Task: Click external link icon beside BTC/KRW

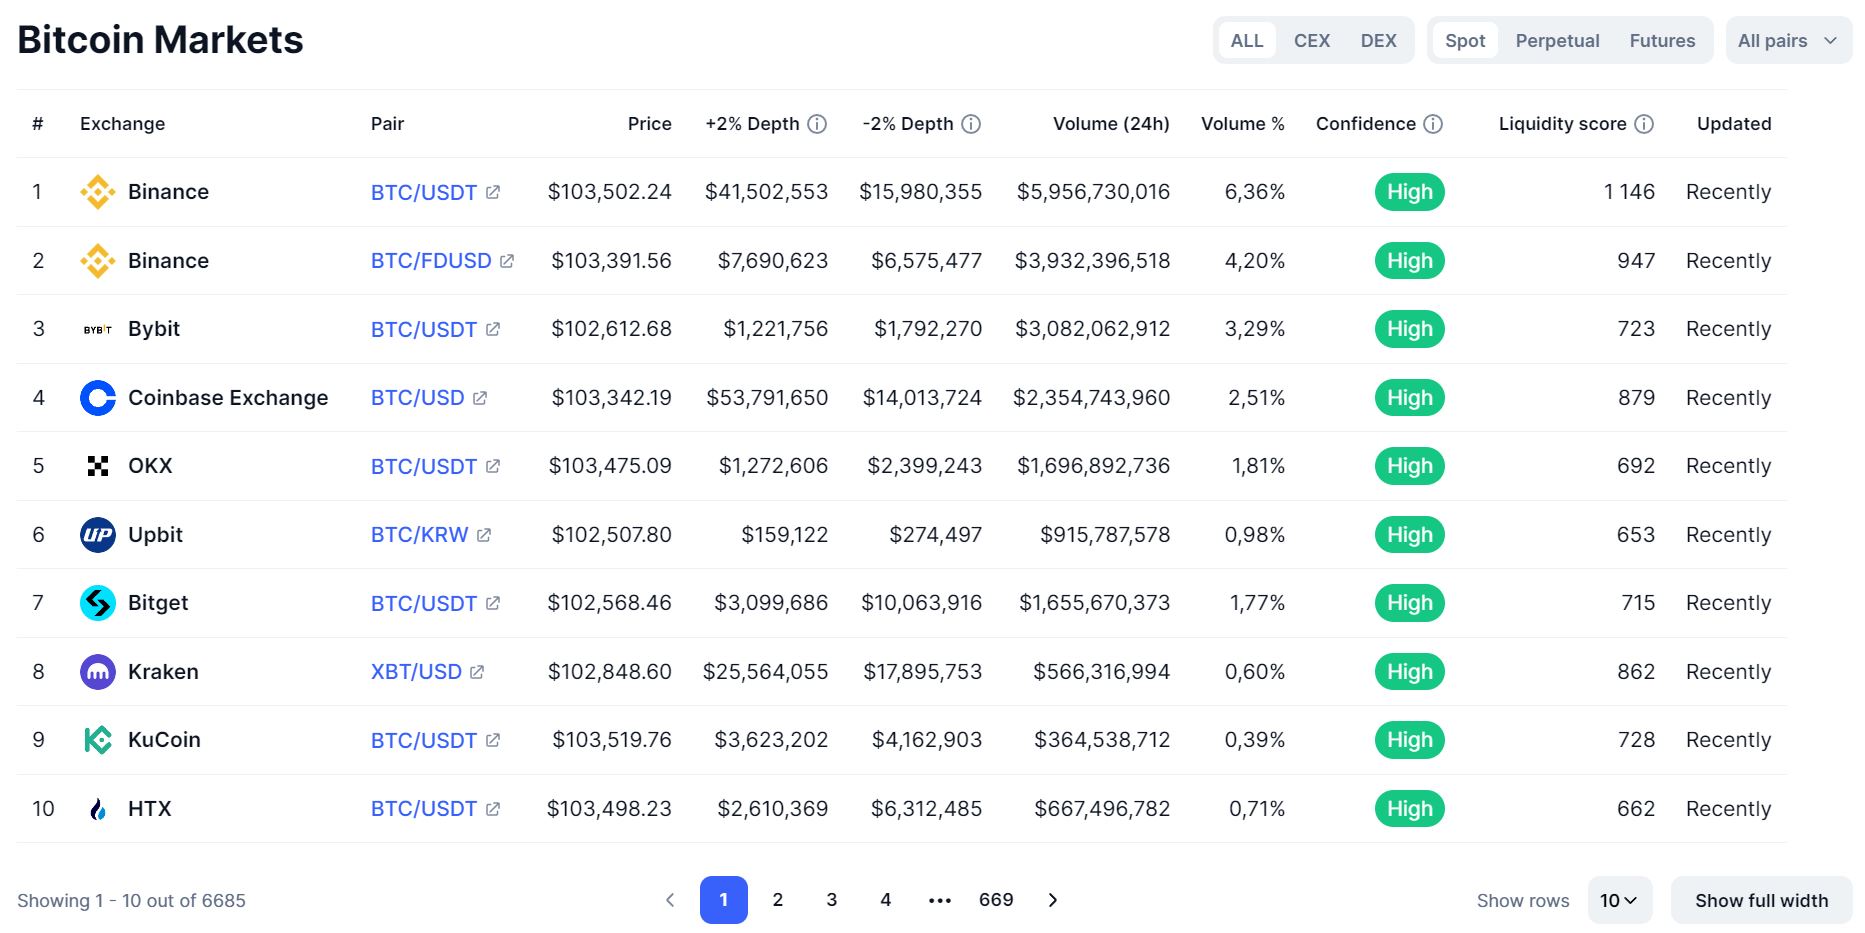Action: (x=484, y=535)
